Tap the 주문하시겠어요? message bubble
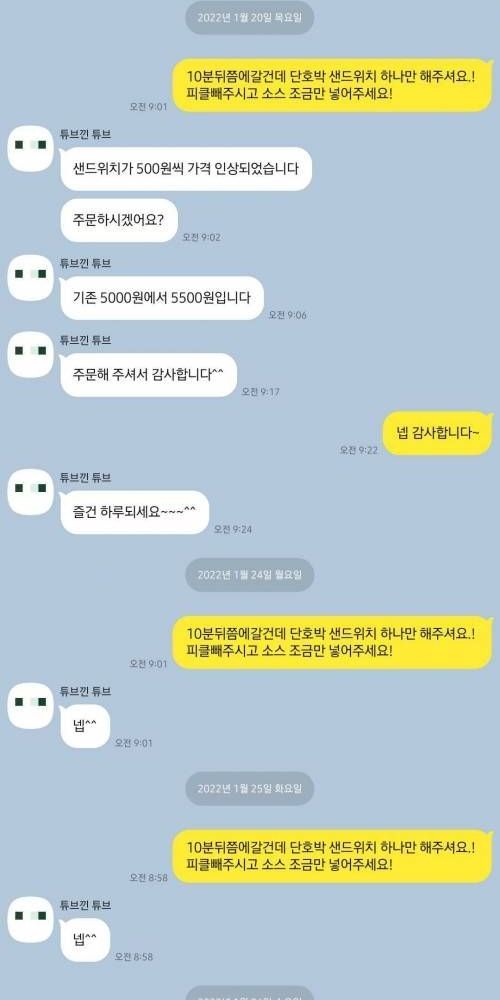This screenshot has width=500, height=1000. [x=119, y=220]
